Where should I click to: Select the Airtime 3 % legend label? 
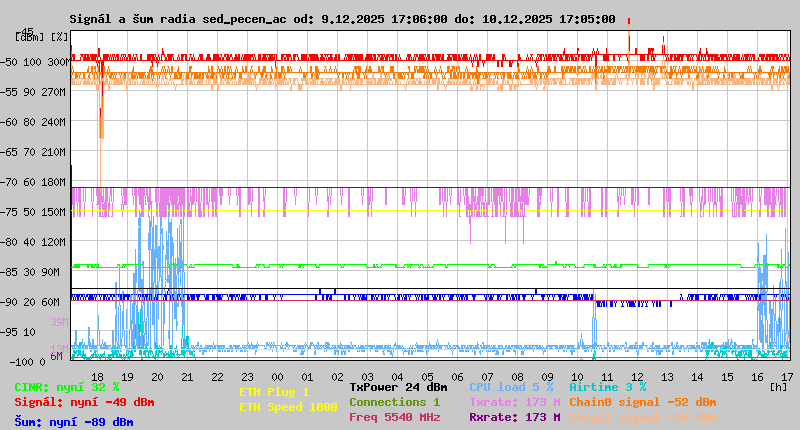coord(607,387)
